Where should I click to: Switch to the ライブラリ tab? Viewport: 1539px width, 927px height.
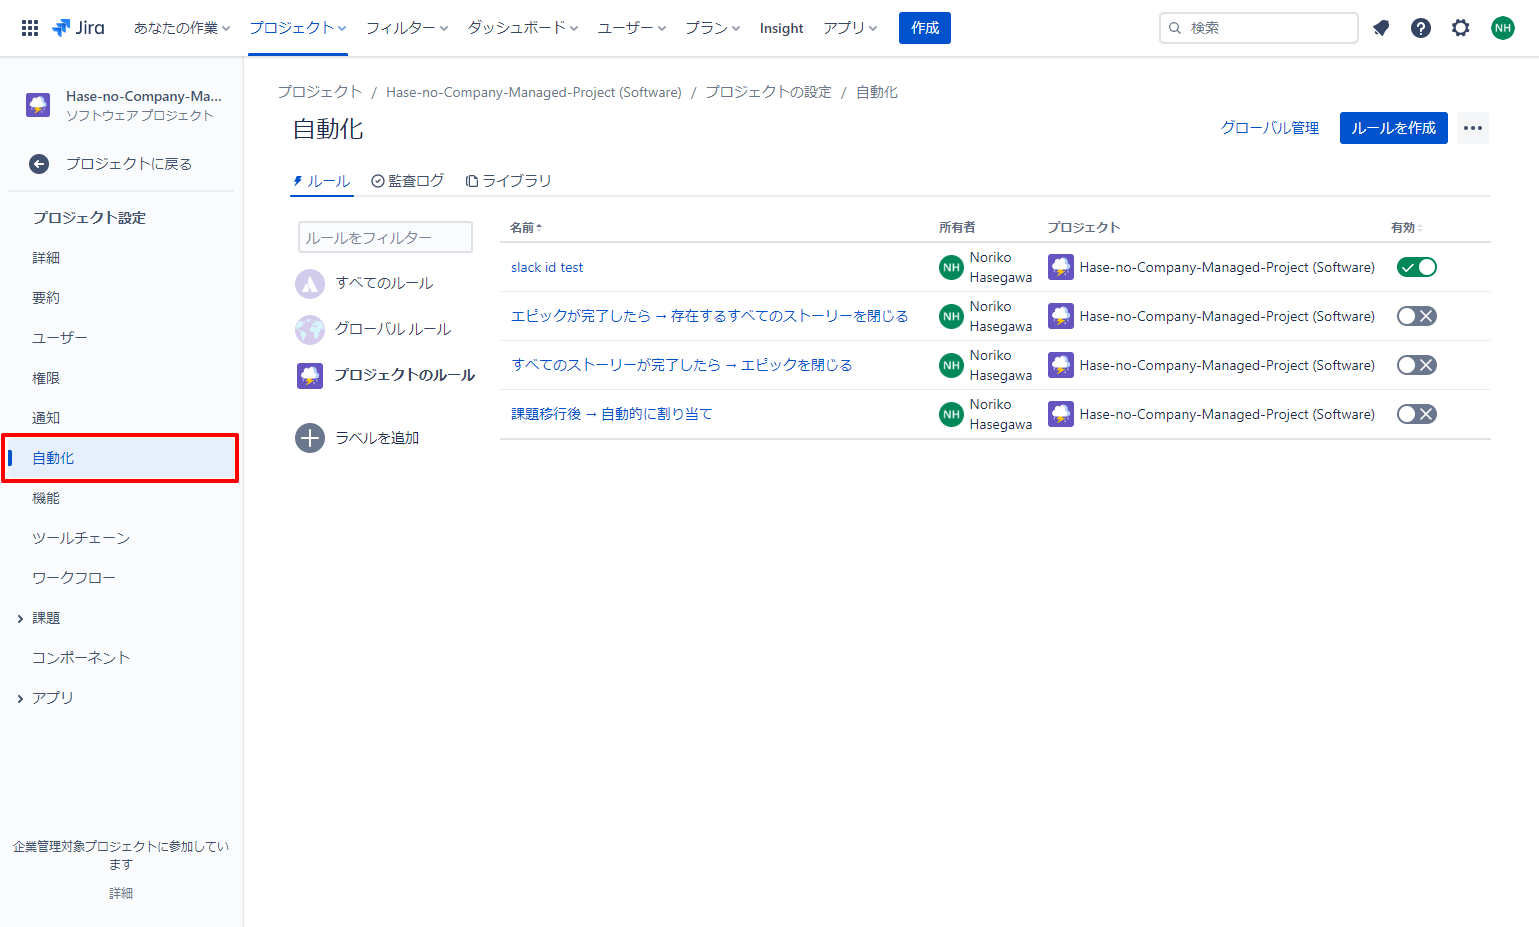point(508,181)
